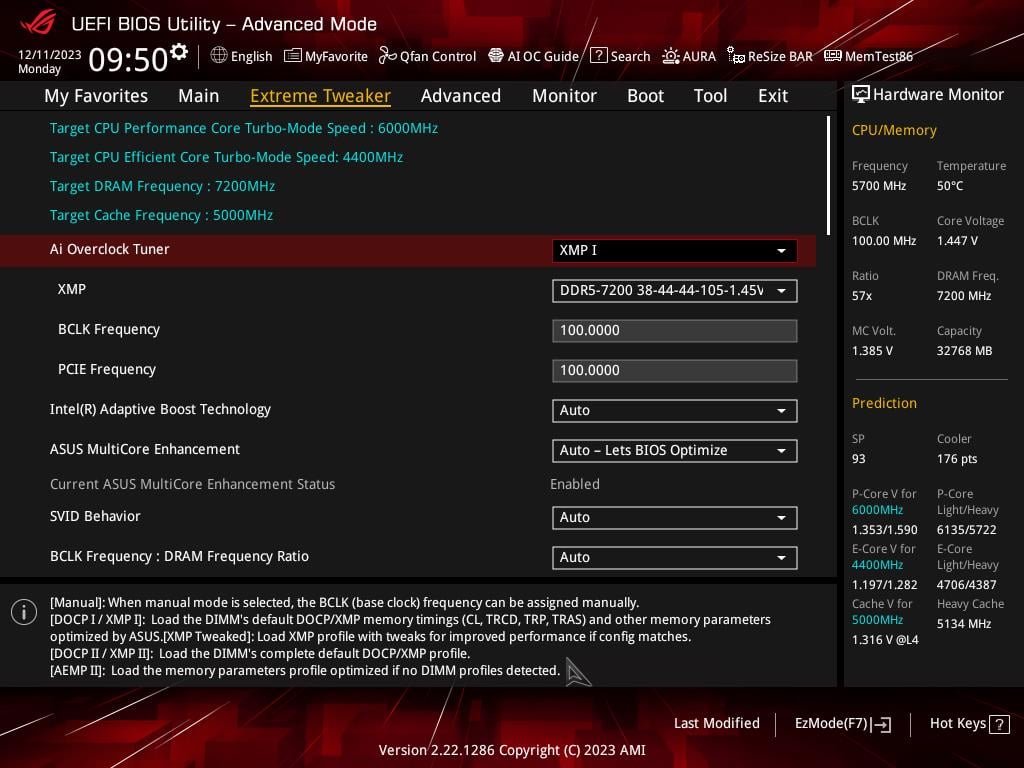Expand the ASUS MultiCore Enhancement dropdown
1024x768 pixels.
pyautogui.click(x=674, y=450)
